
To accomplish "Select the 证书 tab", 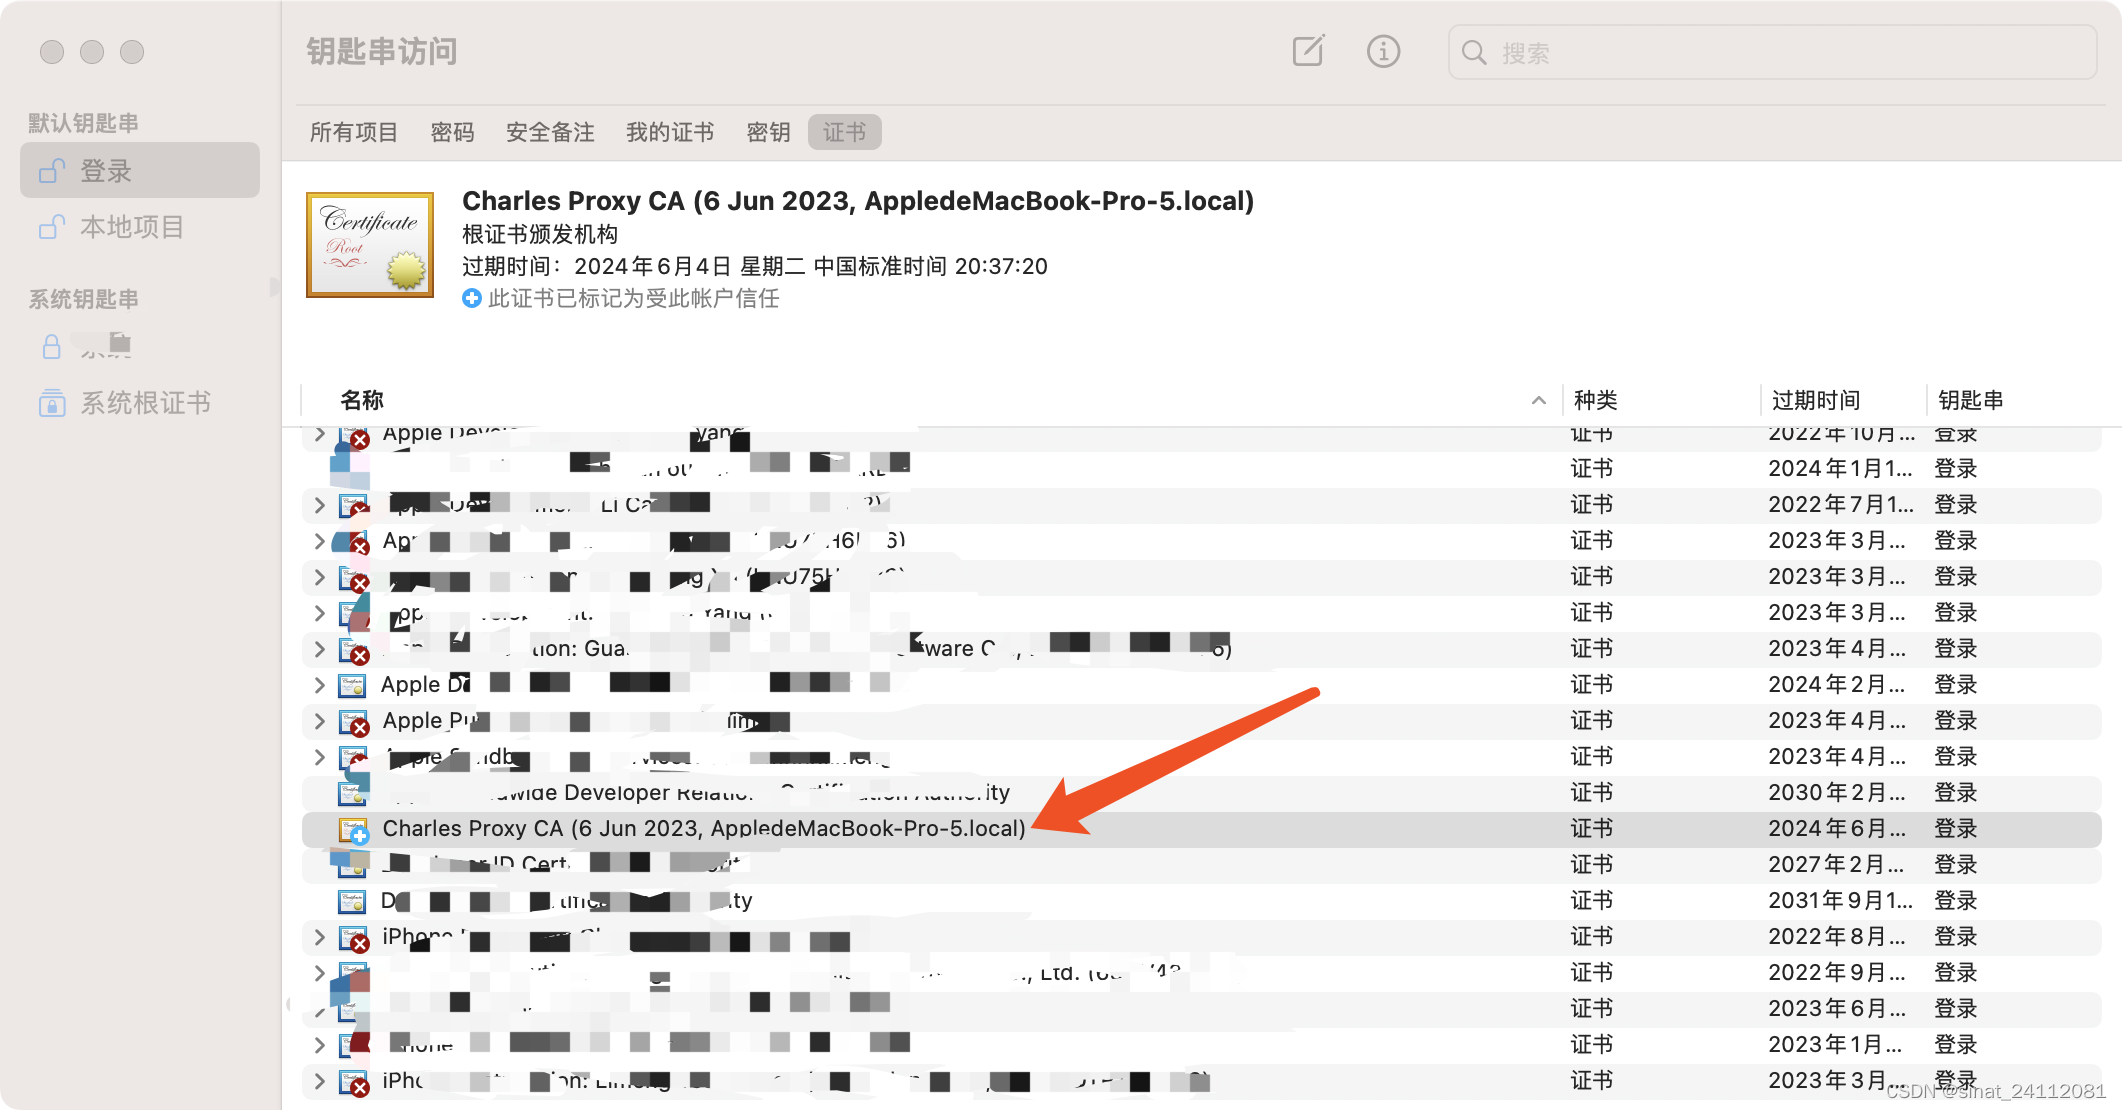I will tap(843, 133).
